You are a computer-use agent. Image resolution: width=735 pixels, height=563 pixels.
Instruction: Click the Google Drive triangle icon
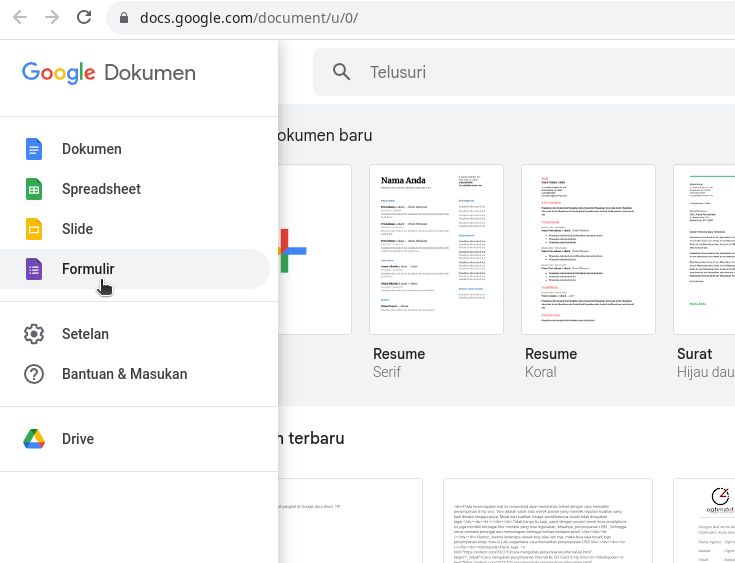click(x=34, y=439)
